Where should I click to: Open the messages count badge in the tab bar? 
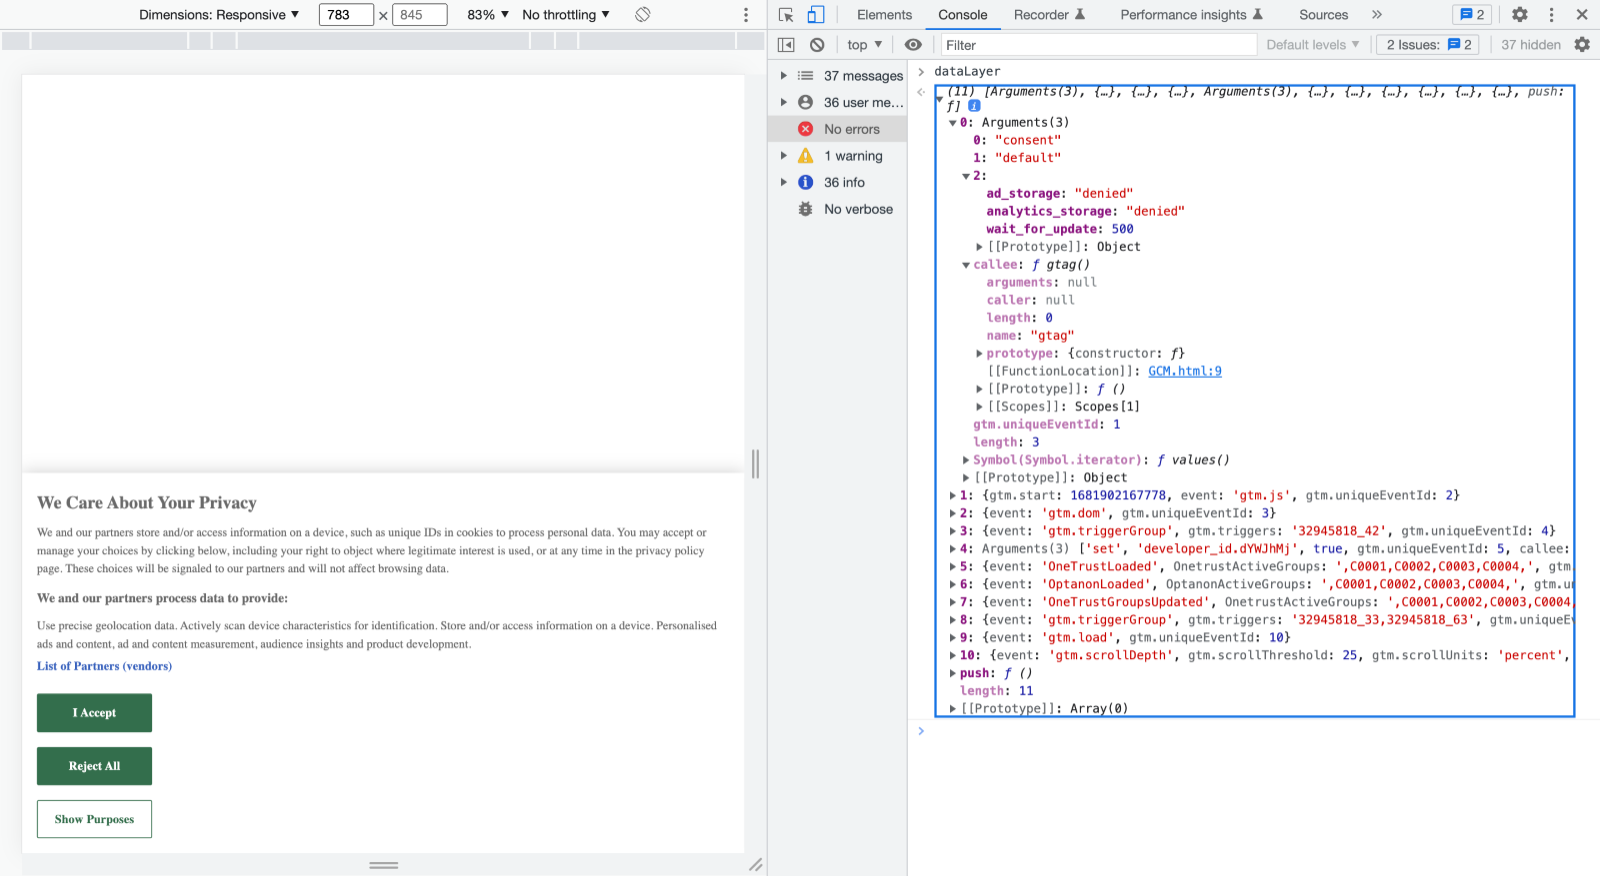pyautogui.click(x=1472, y=15)
